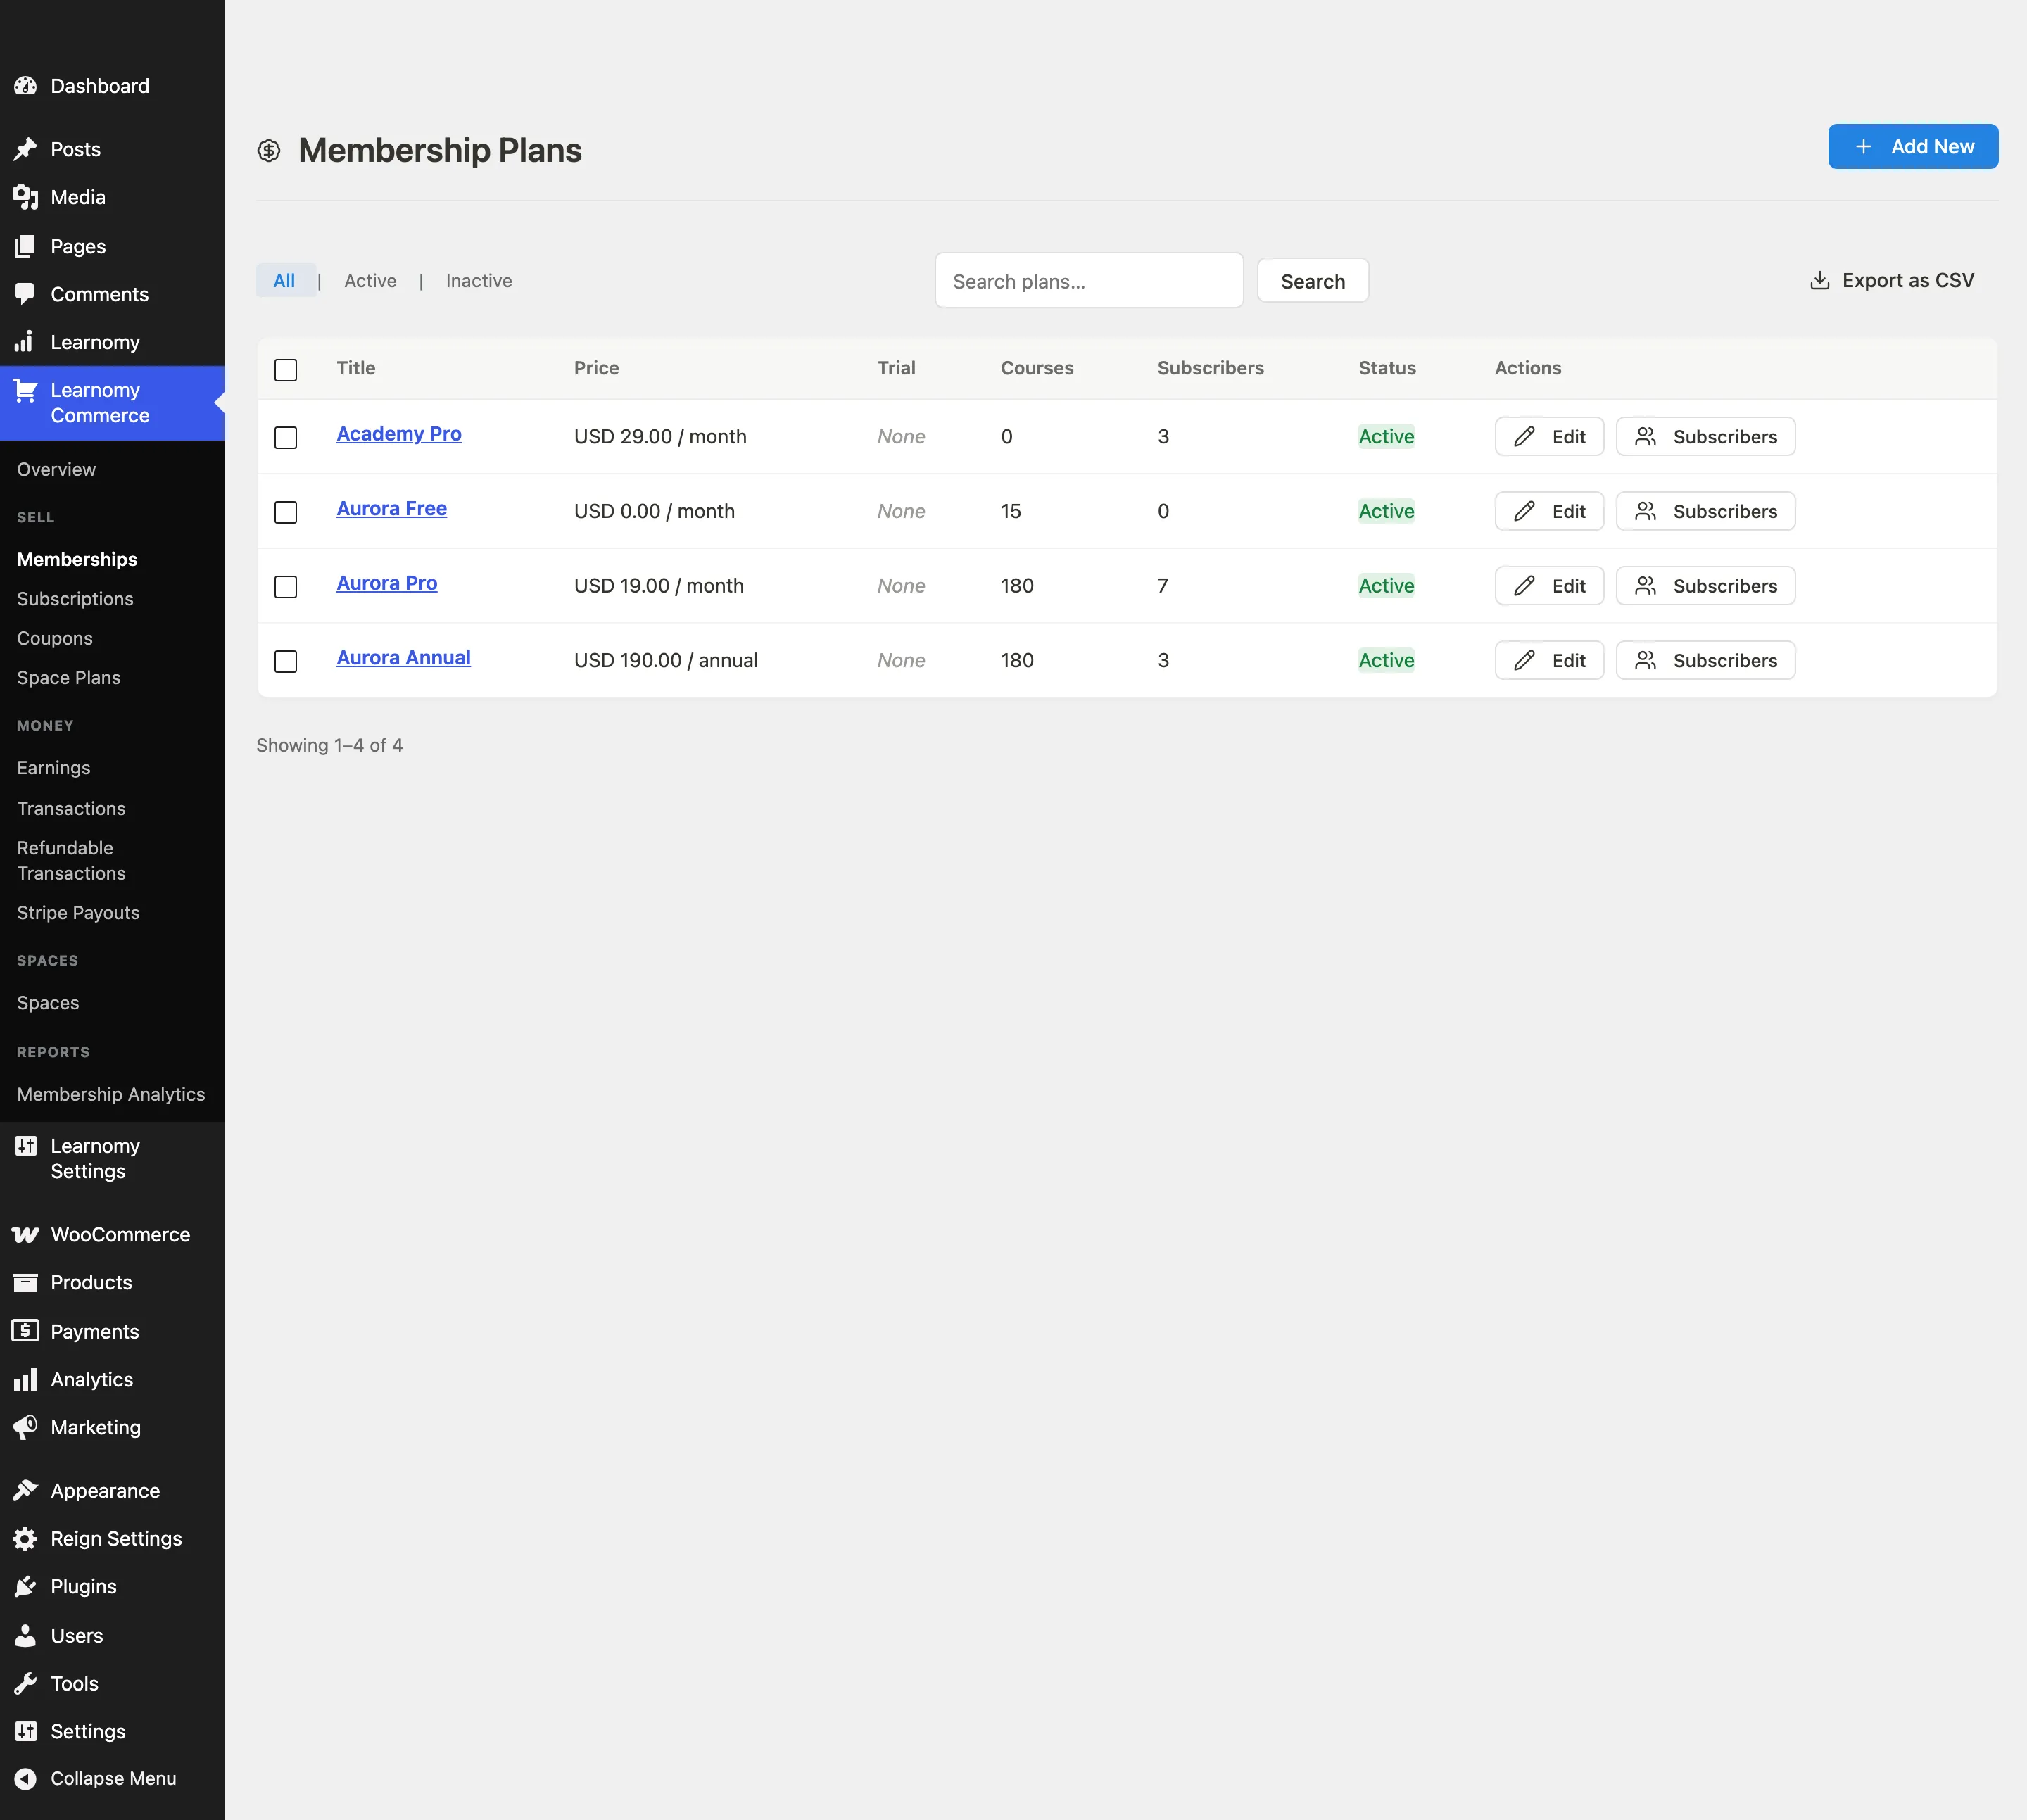Open Transactions submenu item
Viewport: 2027px width, 1820px height.
click(71, 808)
